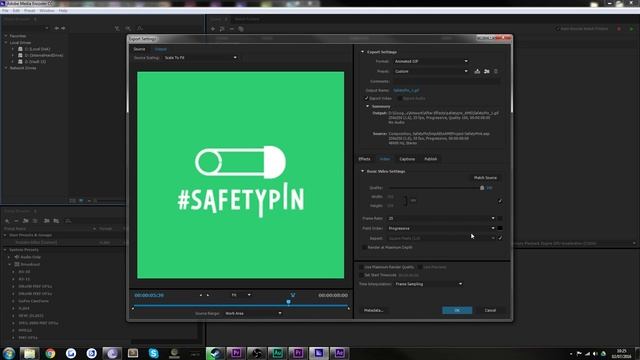Click Cancel button in Export Settings
Viewport: 640px width, 360px height.
[490, 311]
